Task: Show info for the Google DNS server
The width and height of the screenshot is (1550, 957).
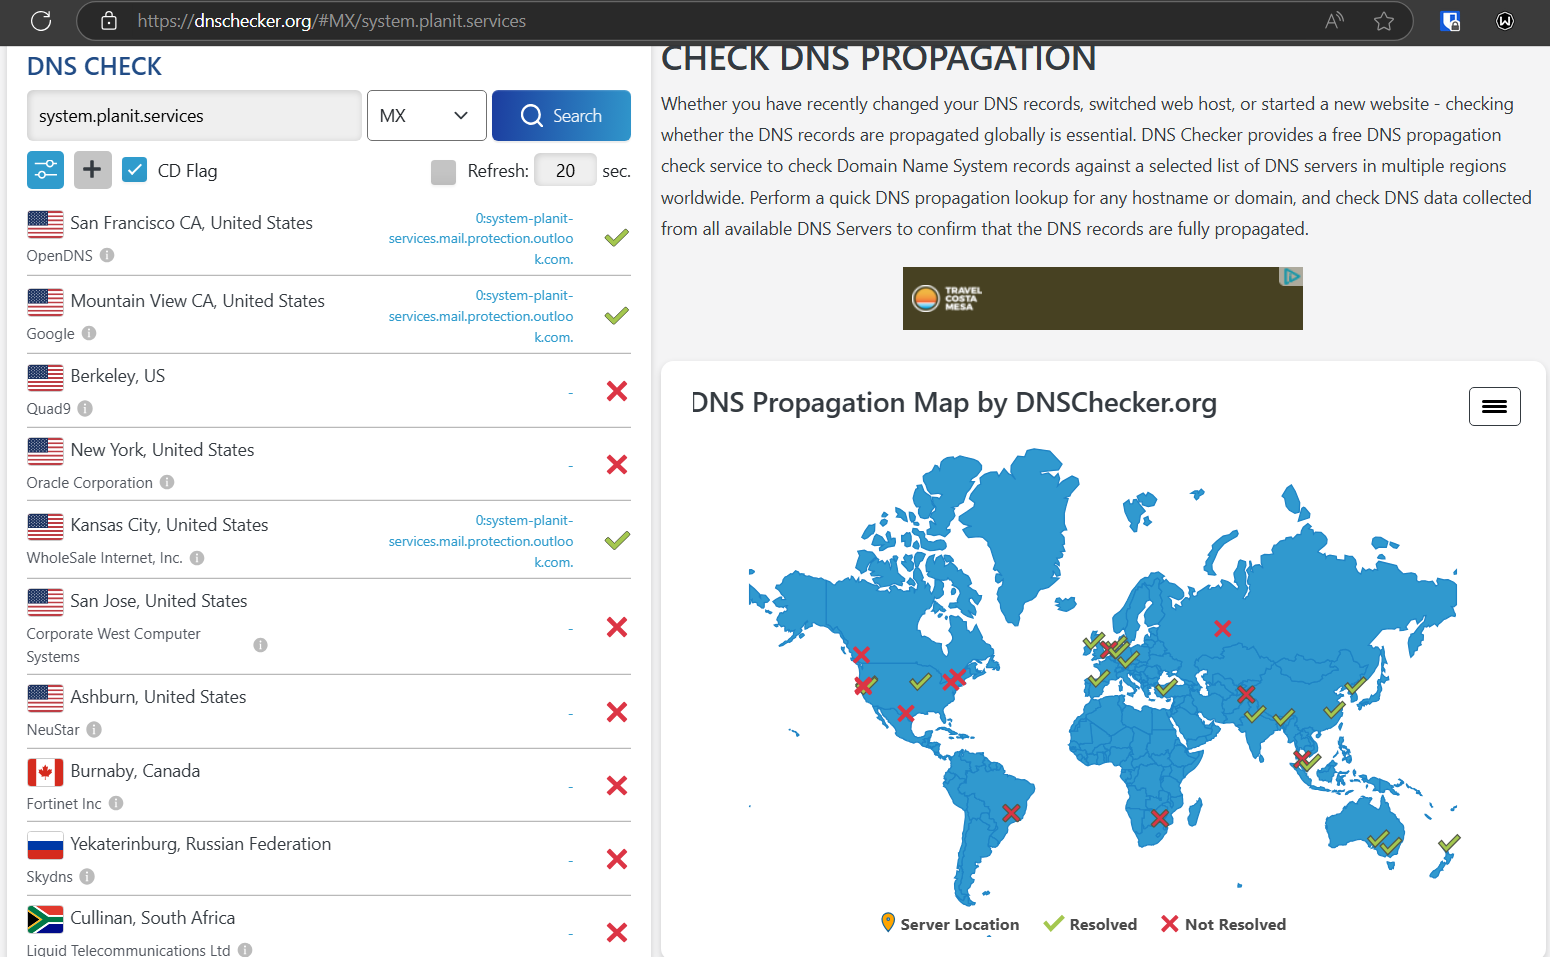Action: (x=89, y=333)
